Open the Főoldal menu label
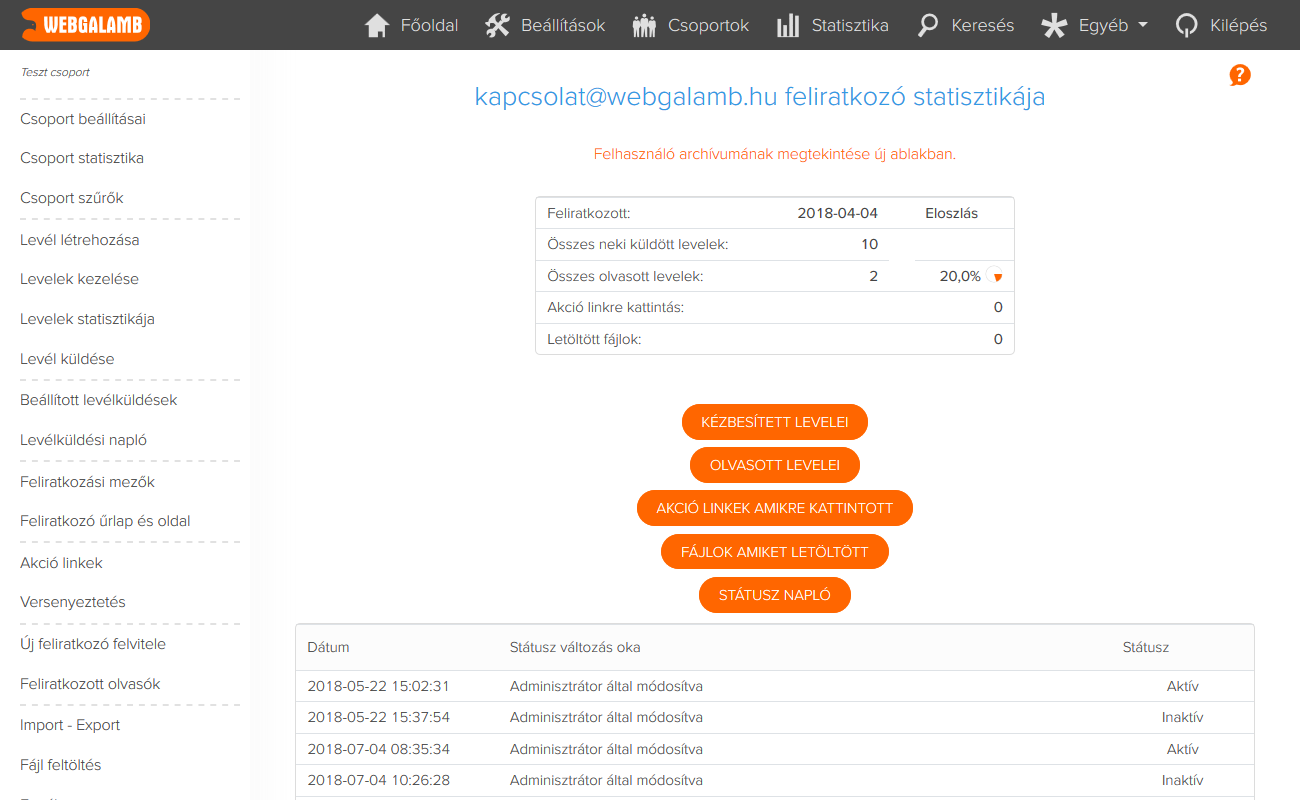 point(429,25)
